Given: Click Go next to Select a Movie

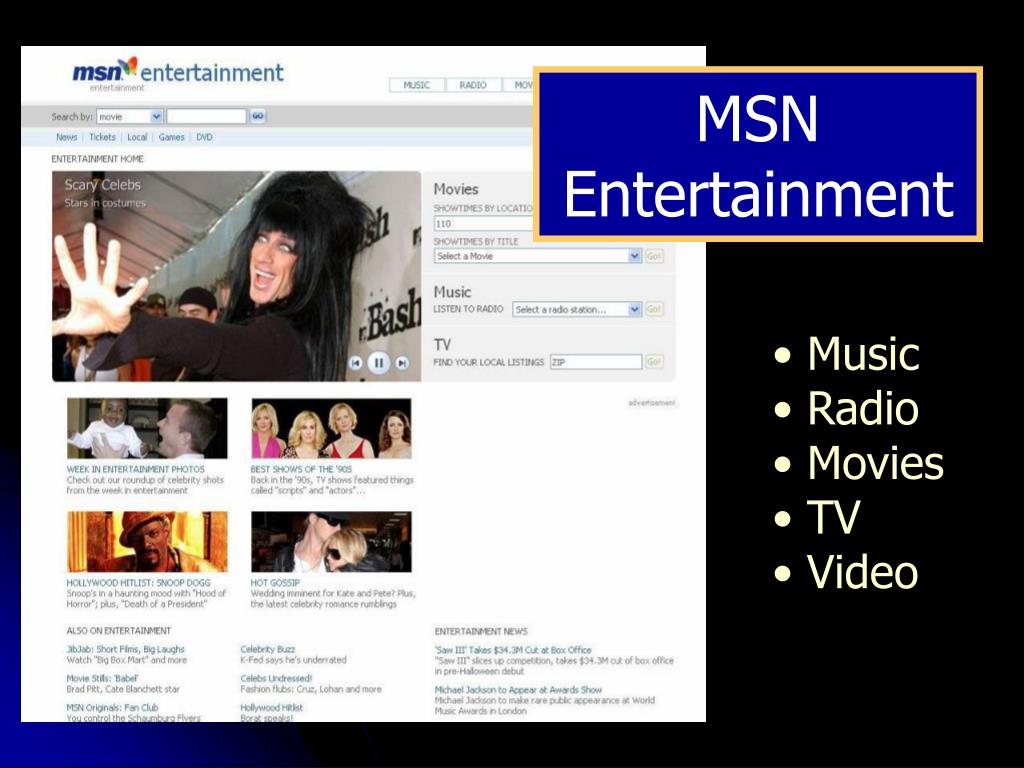Looking at the screenshot, I should click(654, 256).
